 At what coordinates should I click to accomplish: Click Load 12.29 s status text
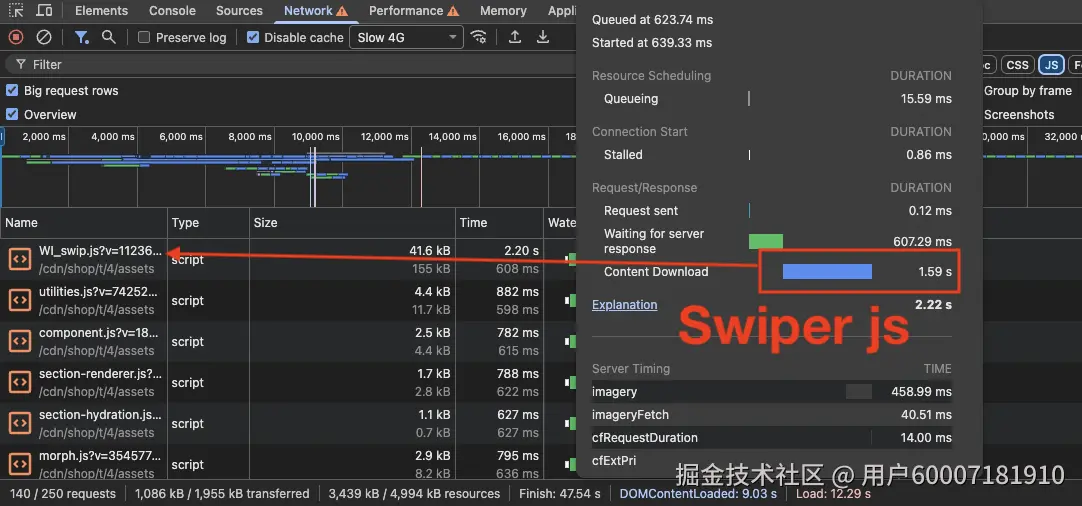[833, 494]
